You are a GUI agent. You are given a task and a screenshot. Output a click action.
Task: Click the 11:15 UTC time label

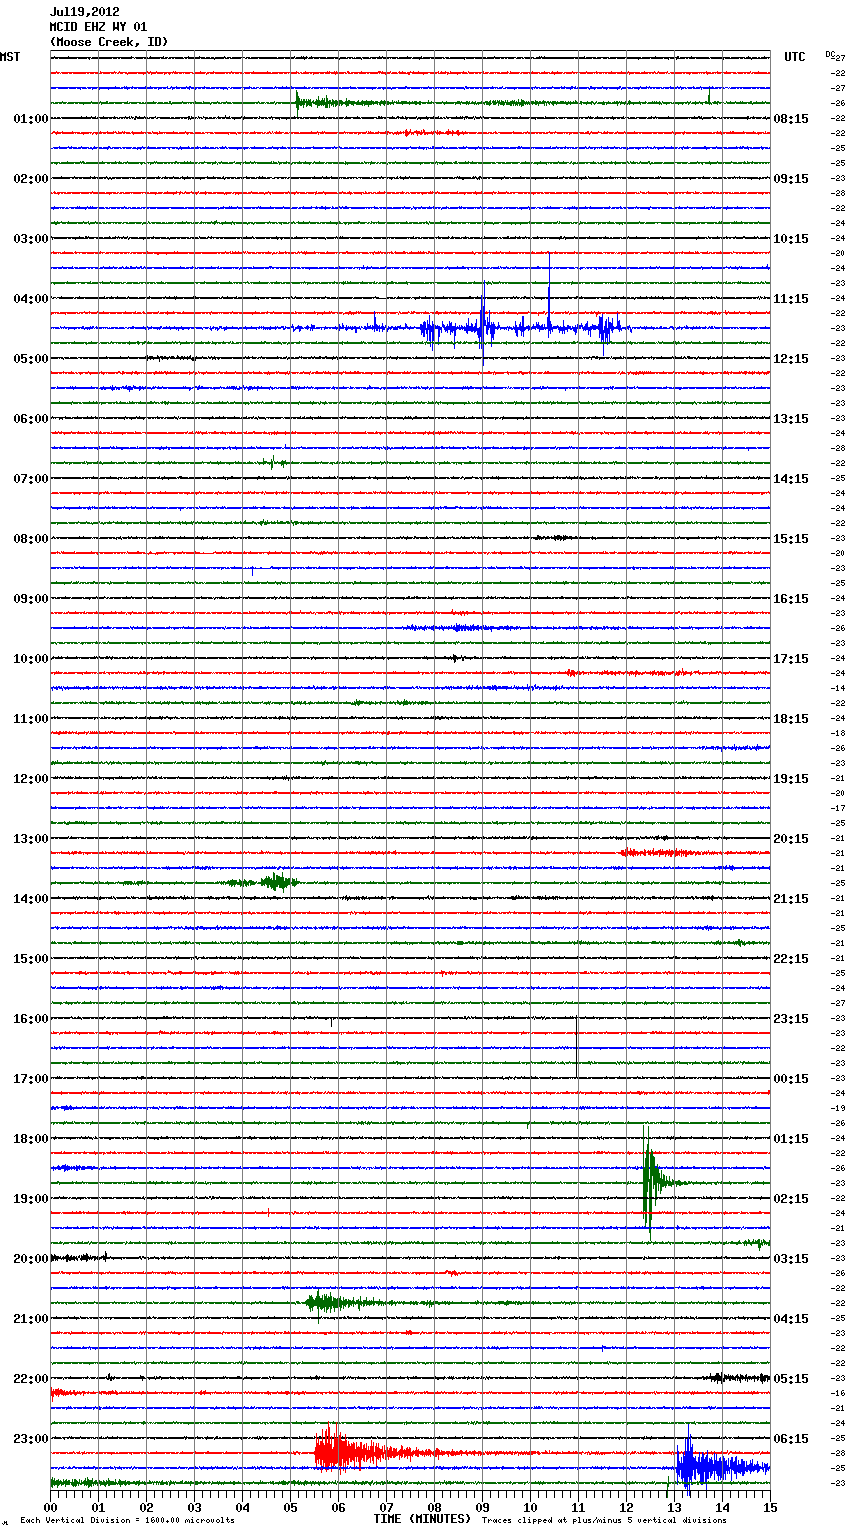click(791, 299)
